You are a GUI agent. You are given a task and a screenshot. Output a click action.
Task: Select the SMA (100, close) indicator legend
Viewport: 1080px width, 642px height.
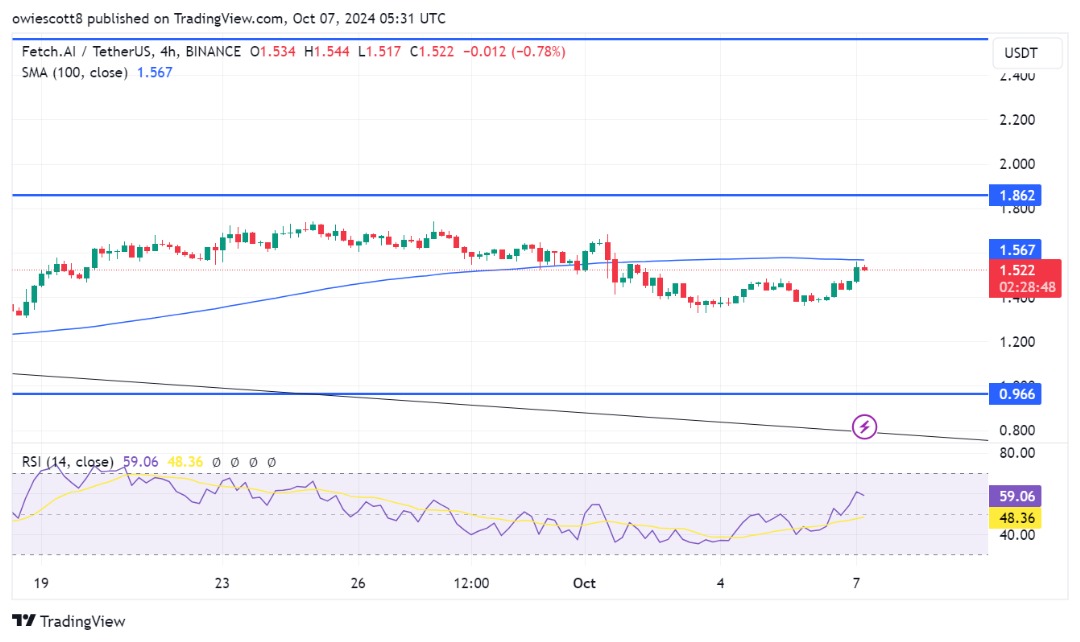(x=74, y=72)
